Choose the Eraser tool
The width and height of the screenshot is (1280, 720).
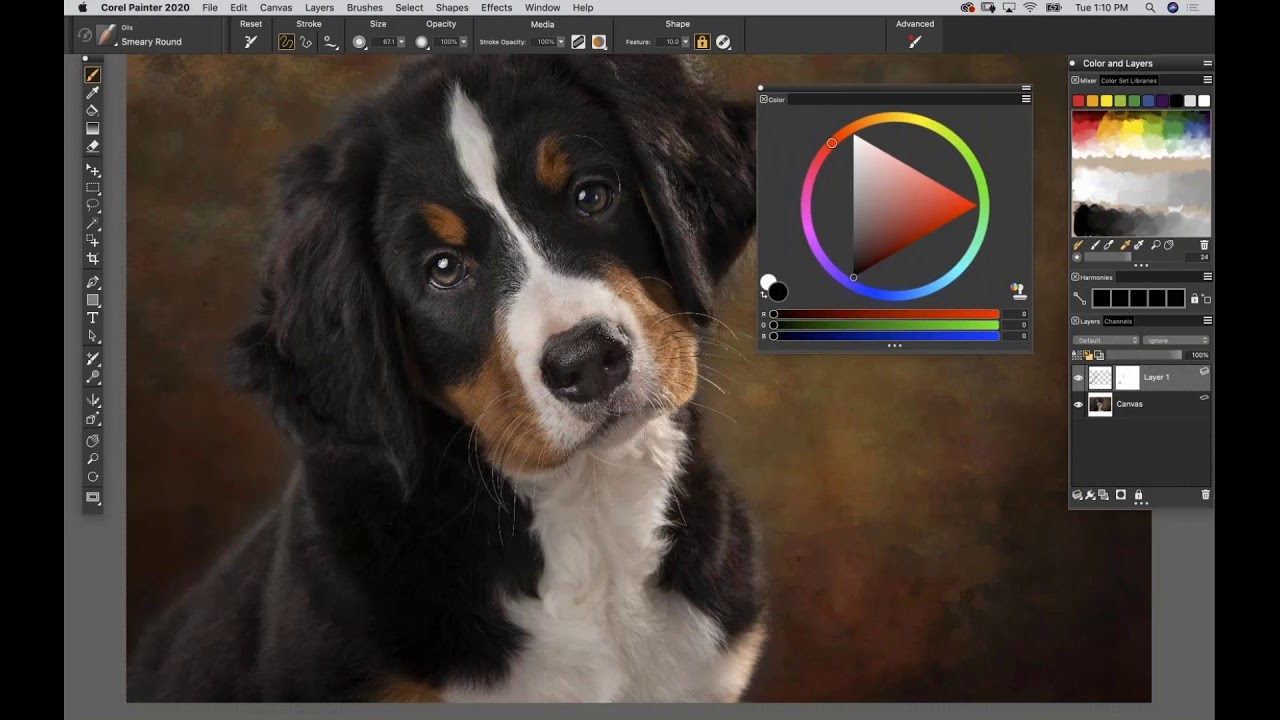tap(93, 146)
